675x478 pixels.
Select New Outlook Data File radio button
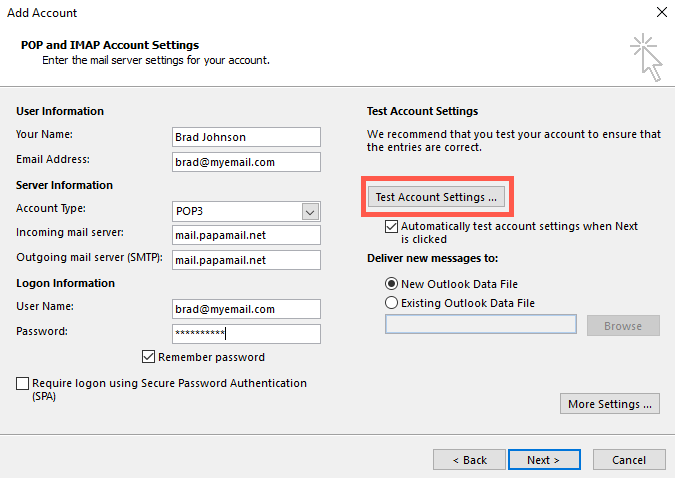click(x=391, y=284)
